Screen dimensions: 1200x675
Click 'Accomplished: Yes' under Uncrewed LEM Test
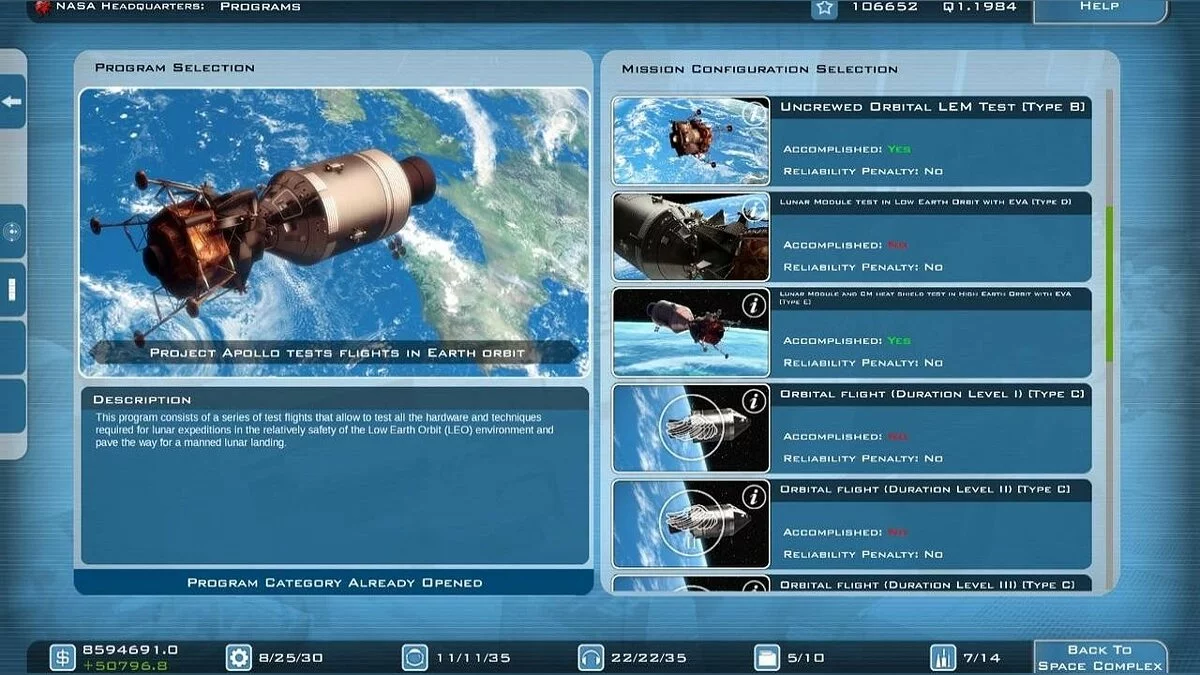click(847, 149)
